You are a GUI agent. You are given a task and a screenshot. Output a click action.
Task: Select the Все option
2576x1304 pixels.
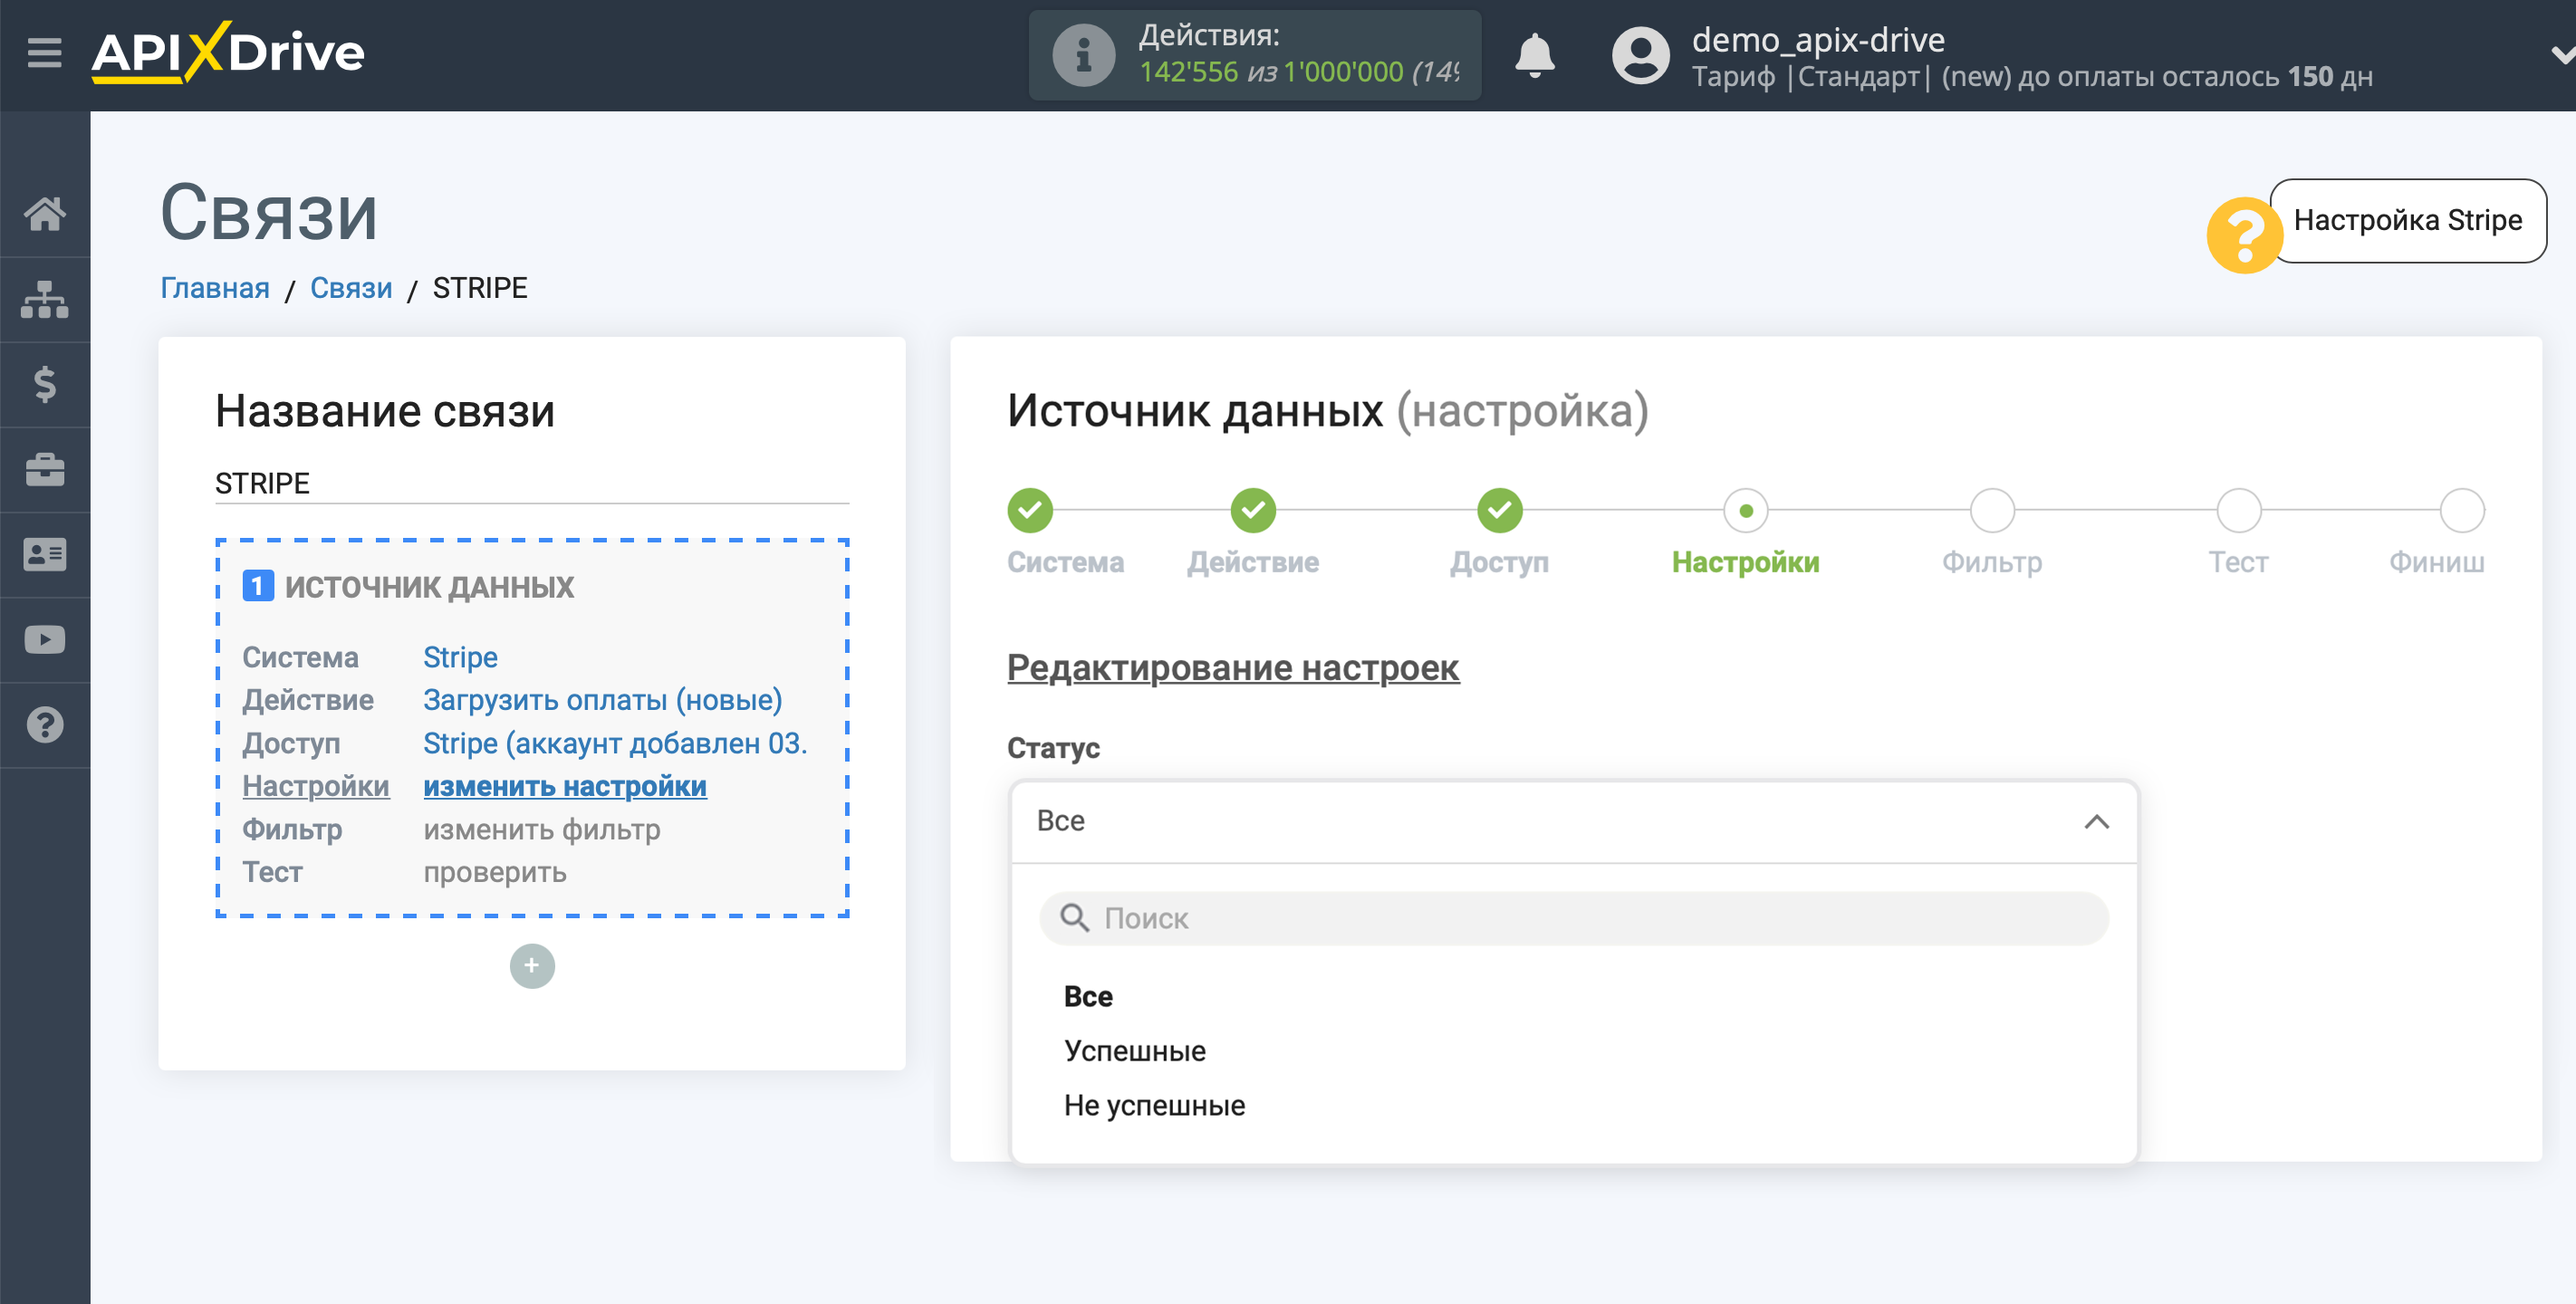tap(1088, 996)
